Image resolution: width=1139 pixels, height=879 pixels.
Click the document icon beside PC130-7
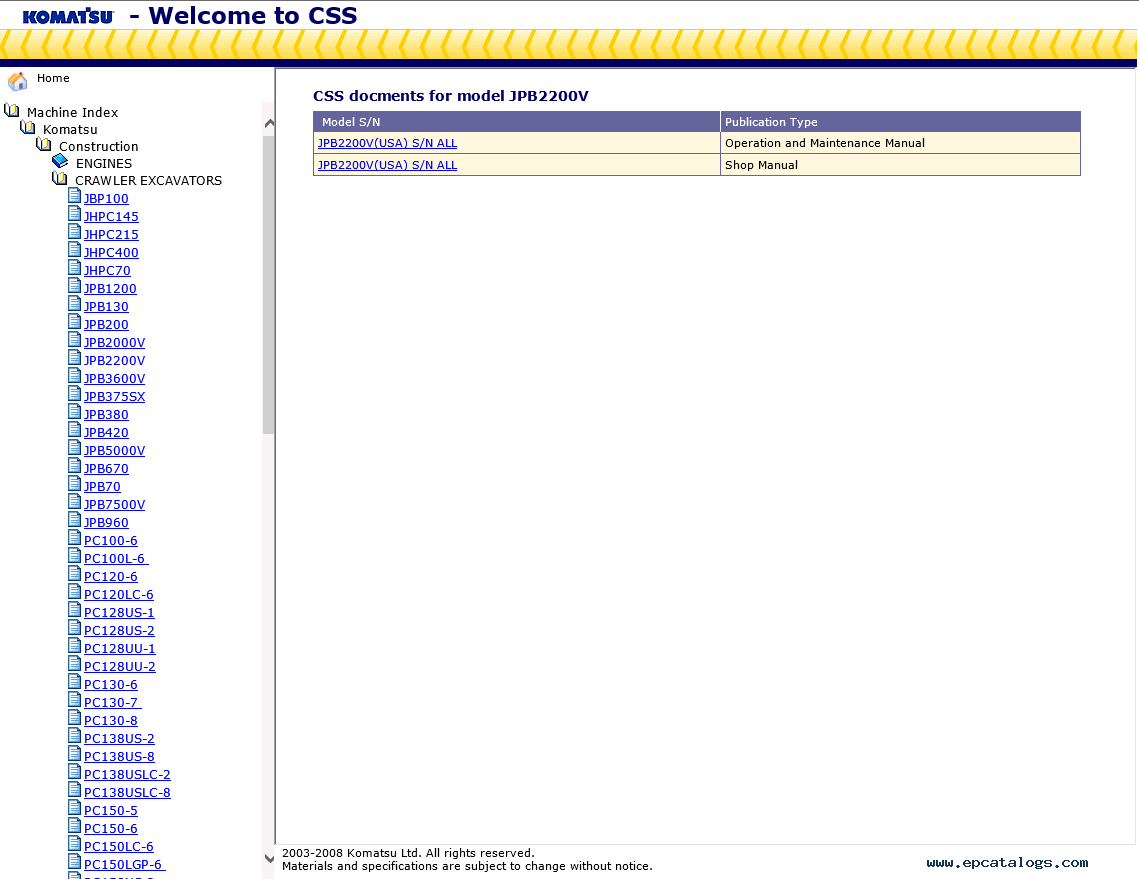coord(74,700)
